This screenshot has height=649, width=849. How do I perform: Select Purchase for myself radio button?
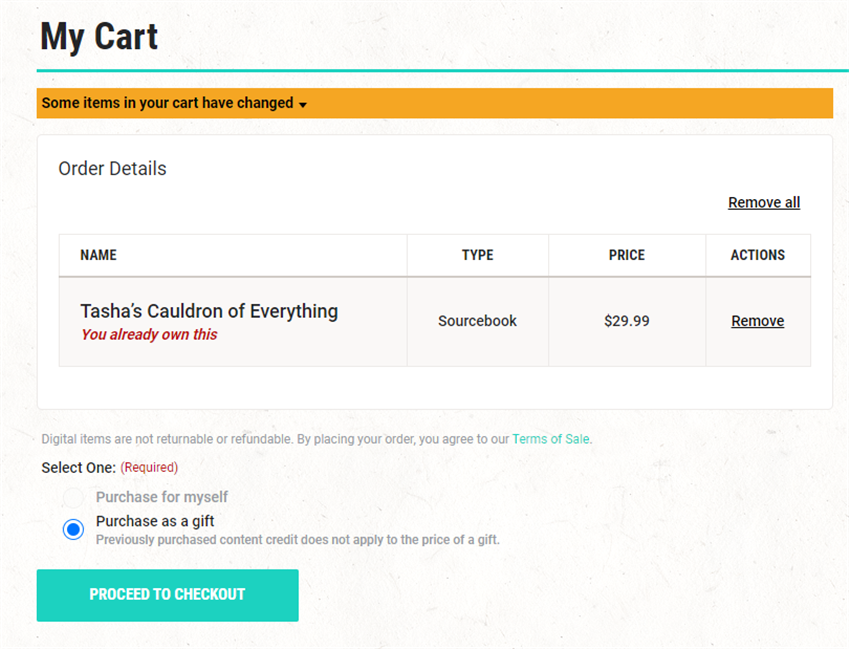click(x=73, y=497)
